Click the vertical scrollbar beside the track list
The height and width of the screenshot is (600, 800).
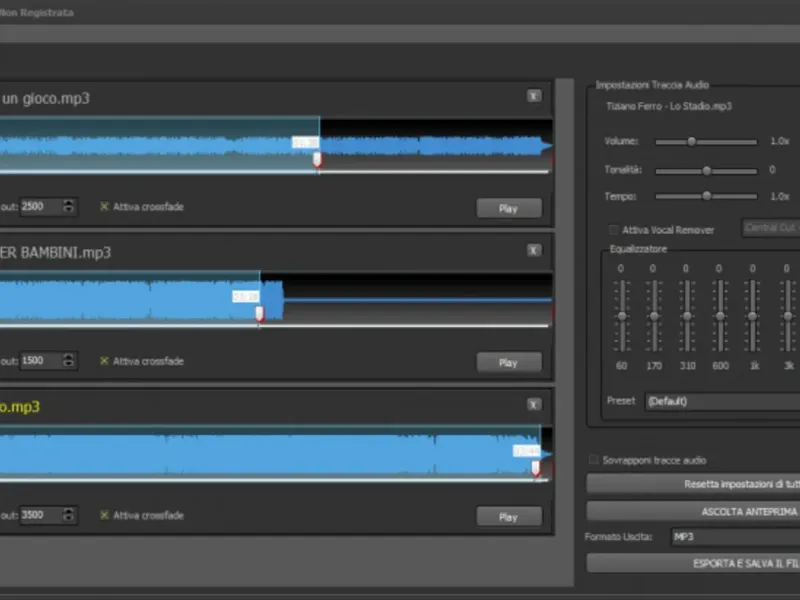(564, 332)
